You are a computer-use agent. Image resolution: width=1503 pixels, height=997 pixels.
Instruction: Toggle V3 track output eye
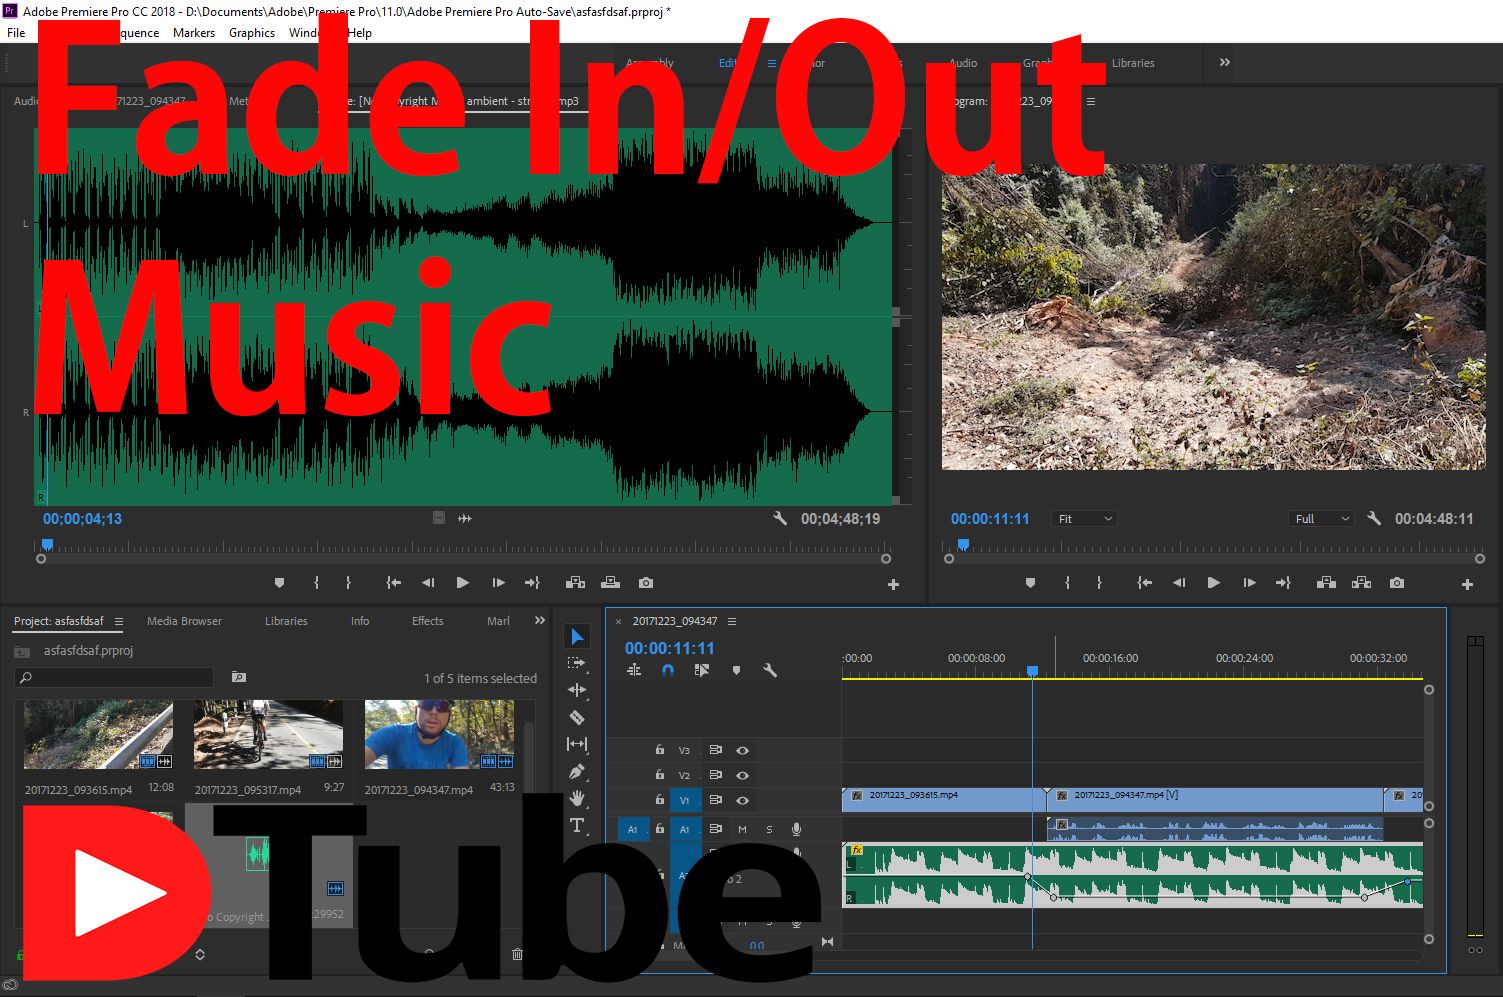coord(742,750)
